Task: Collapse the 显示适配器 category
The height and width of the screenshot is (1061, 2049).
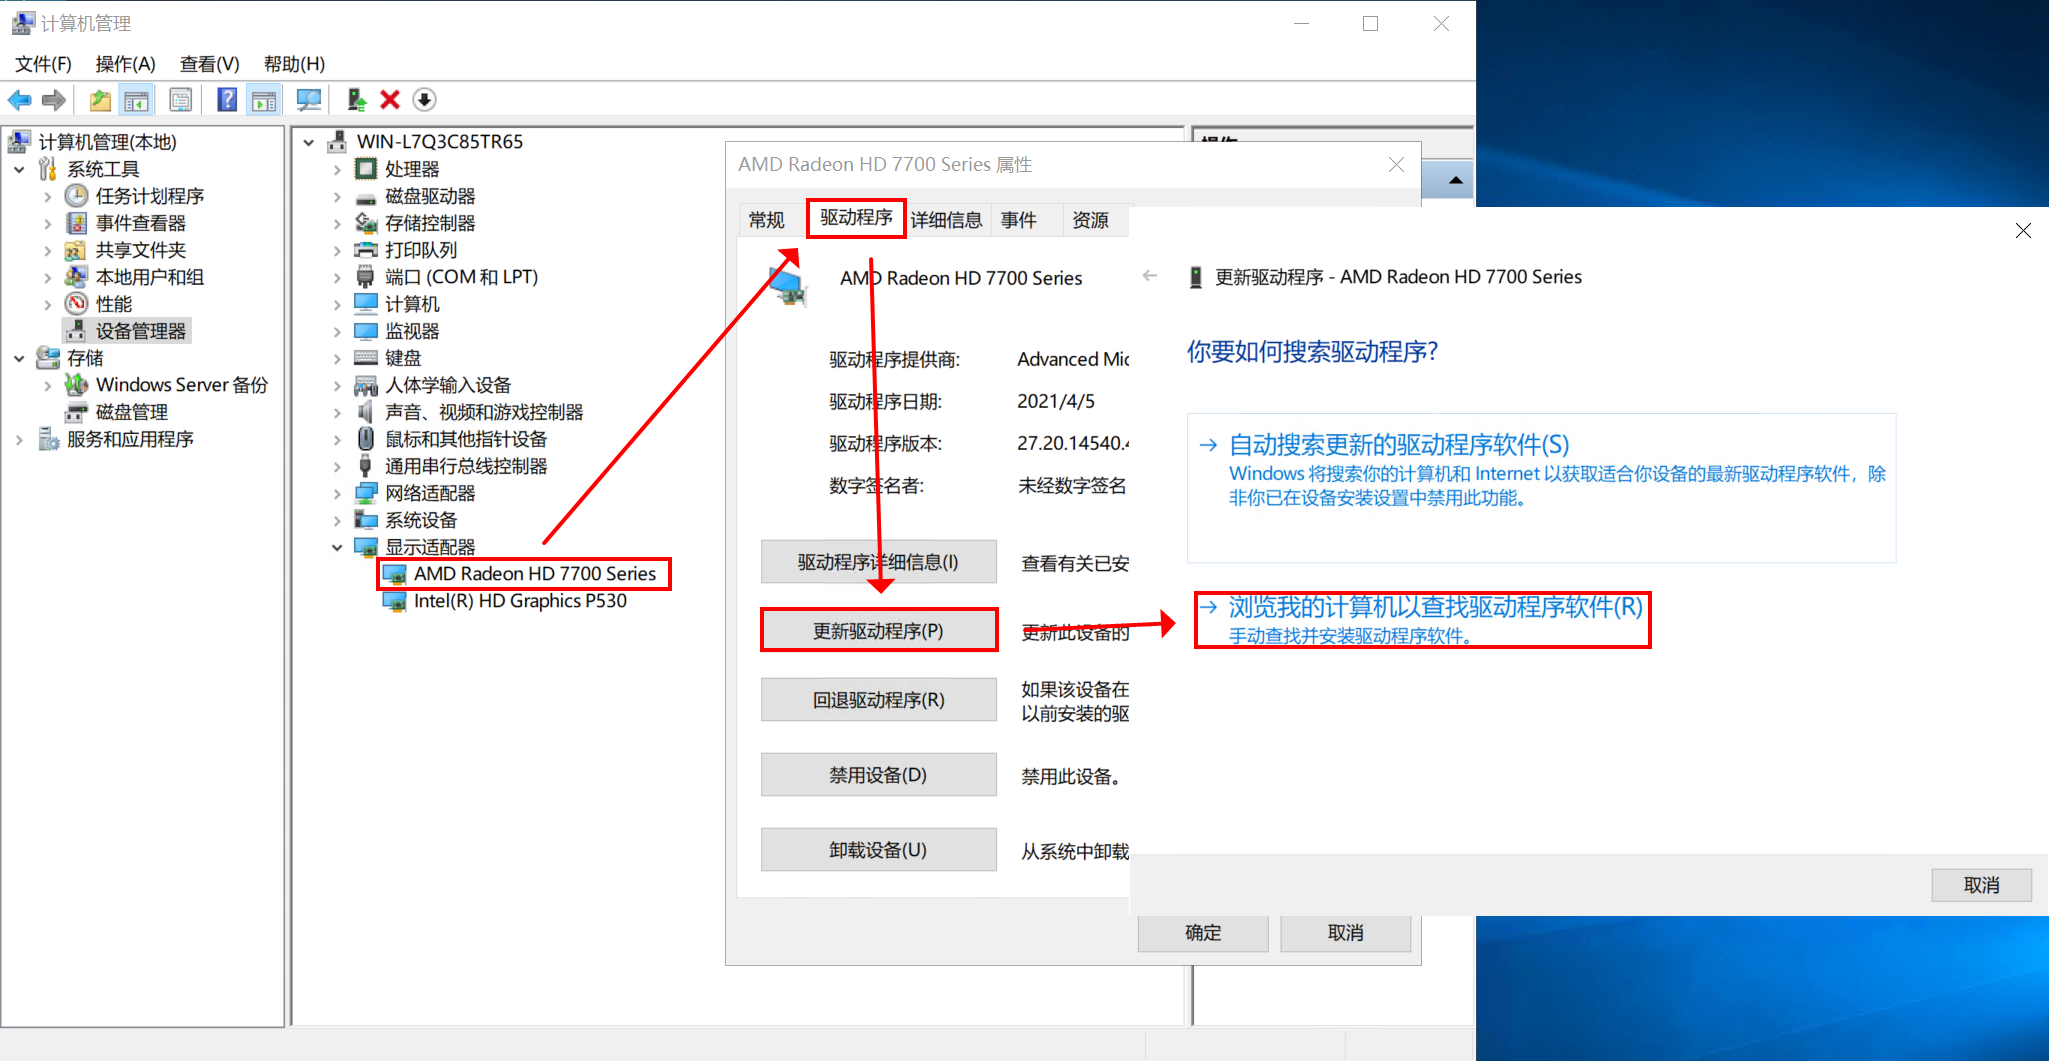Action: [337, 547]
